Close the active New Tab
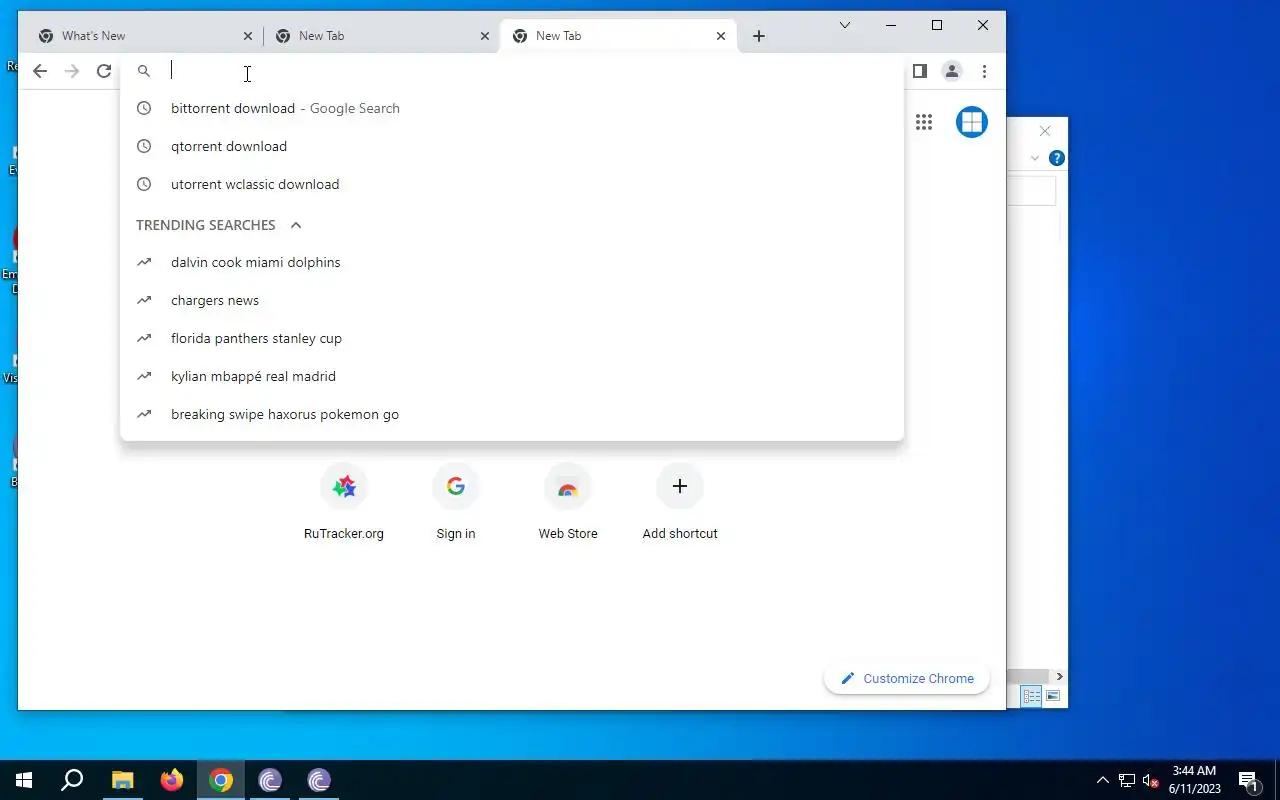This screenshot has width=1280, height=800. pos(721,36)
